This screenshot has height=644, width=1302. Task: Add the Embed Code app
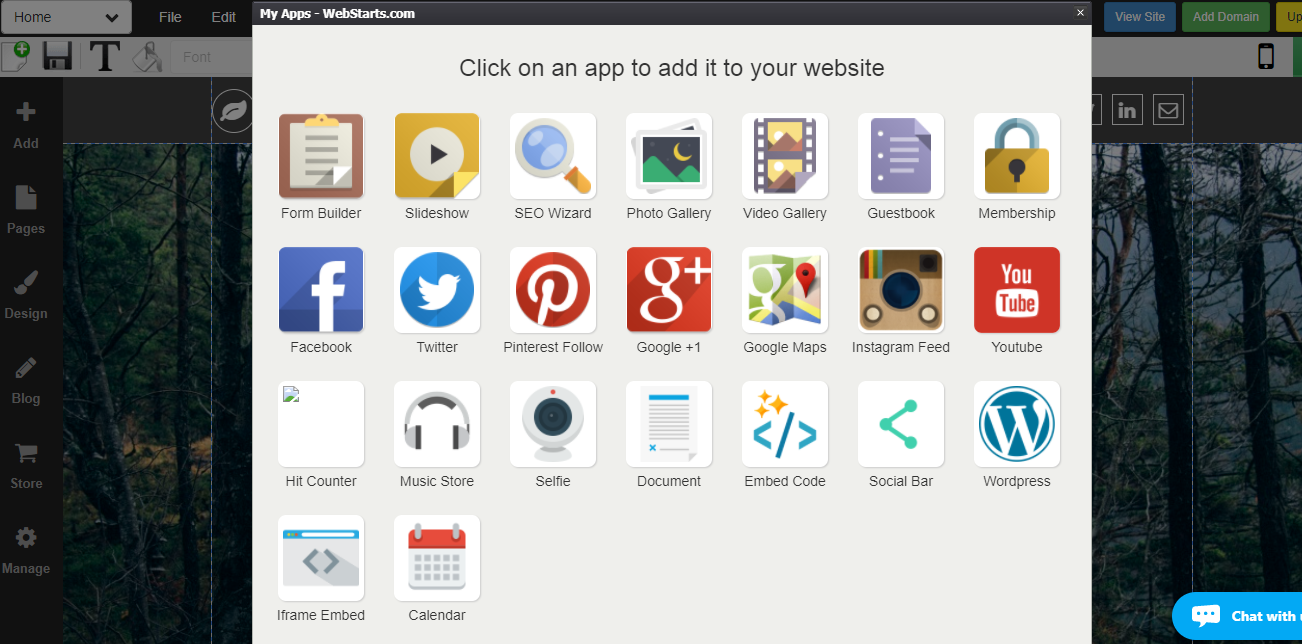(x=785, y=424)
